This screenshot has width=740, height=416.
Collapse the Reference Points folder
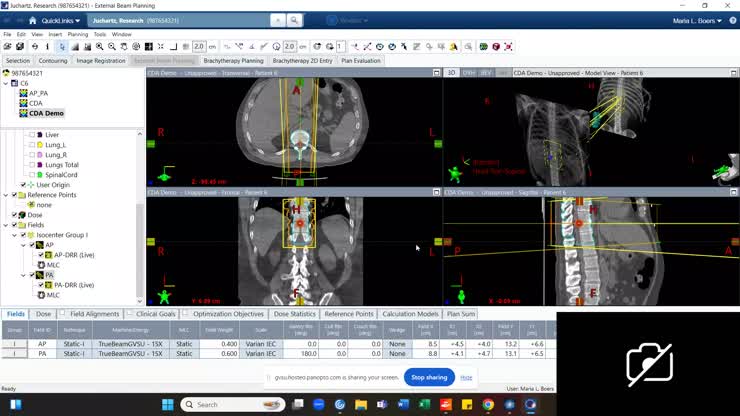tap(6, 195)
